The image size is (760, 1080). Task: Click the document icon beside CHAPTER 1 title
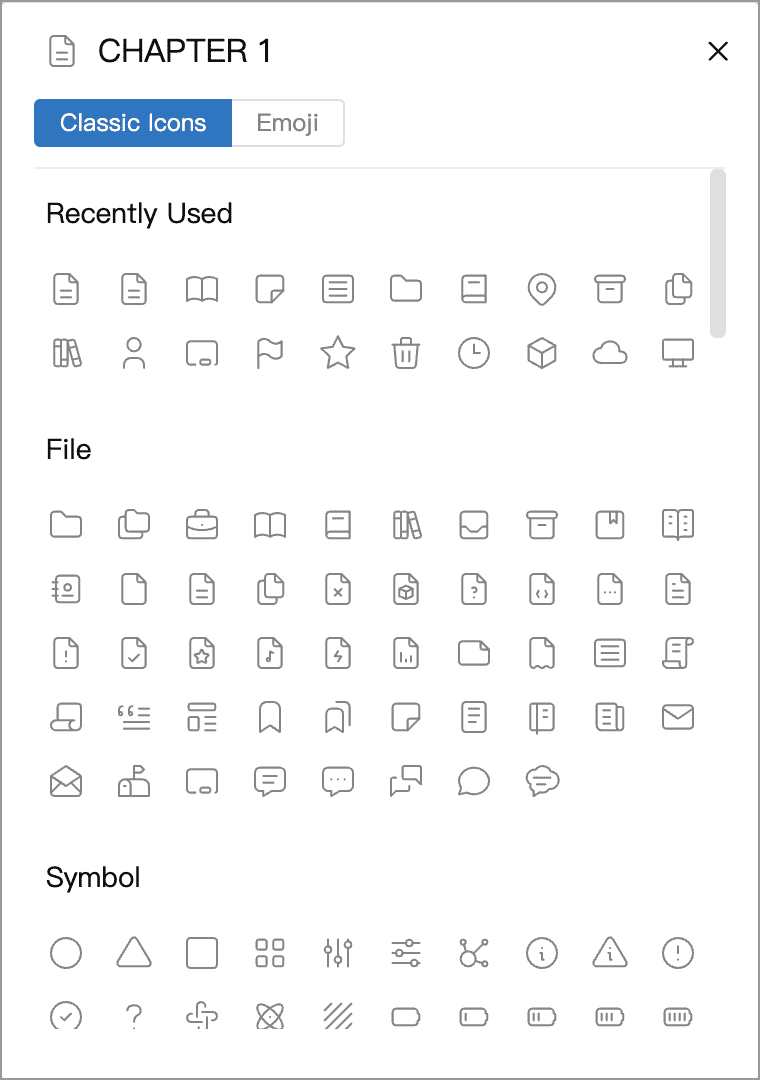pyautogui.click(x=61, y=52)
